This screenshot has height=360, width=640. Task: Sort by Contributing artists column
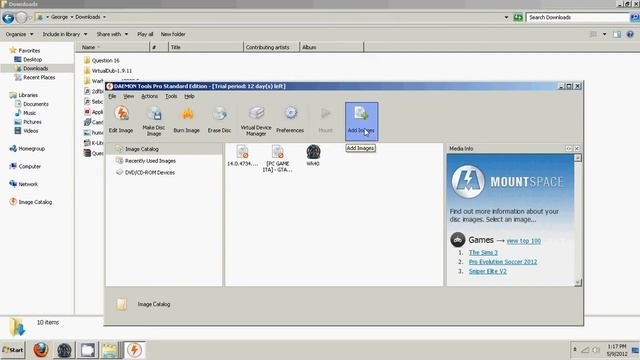click(271, 47)
